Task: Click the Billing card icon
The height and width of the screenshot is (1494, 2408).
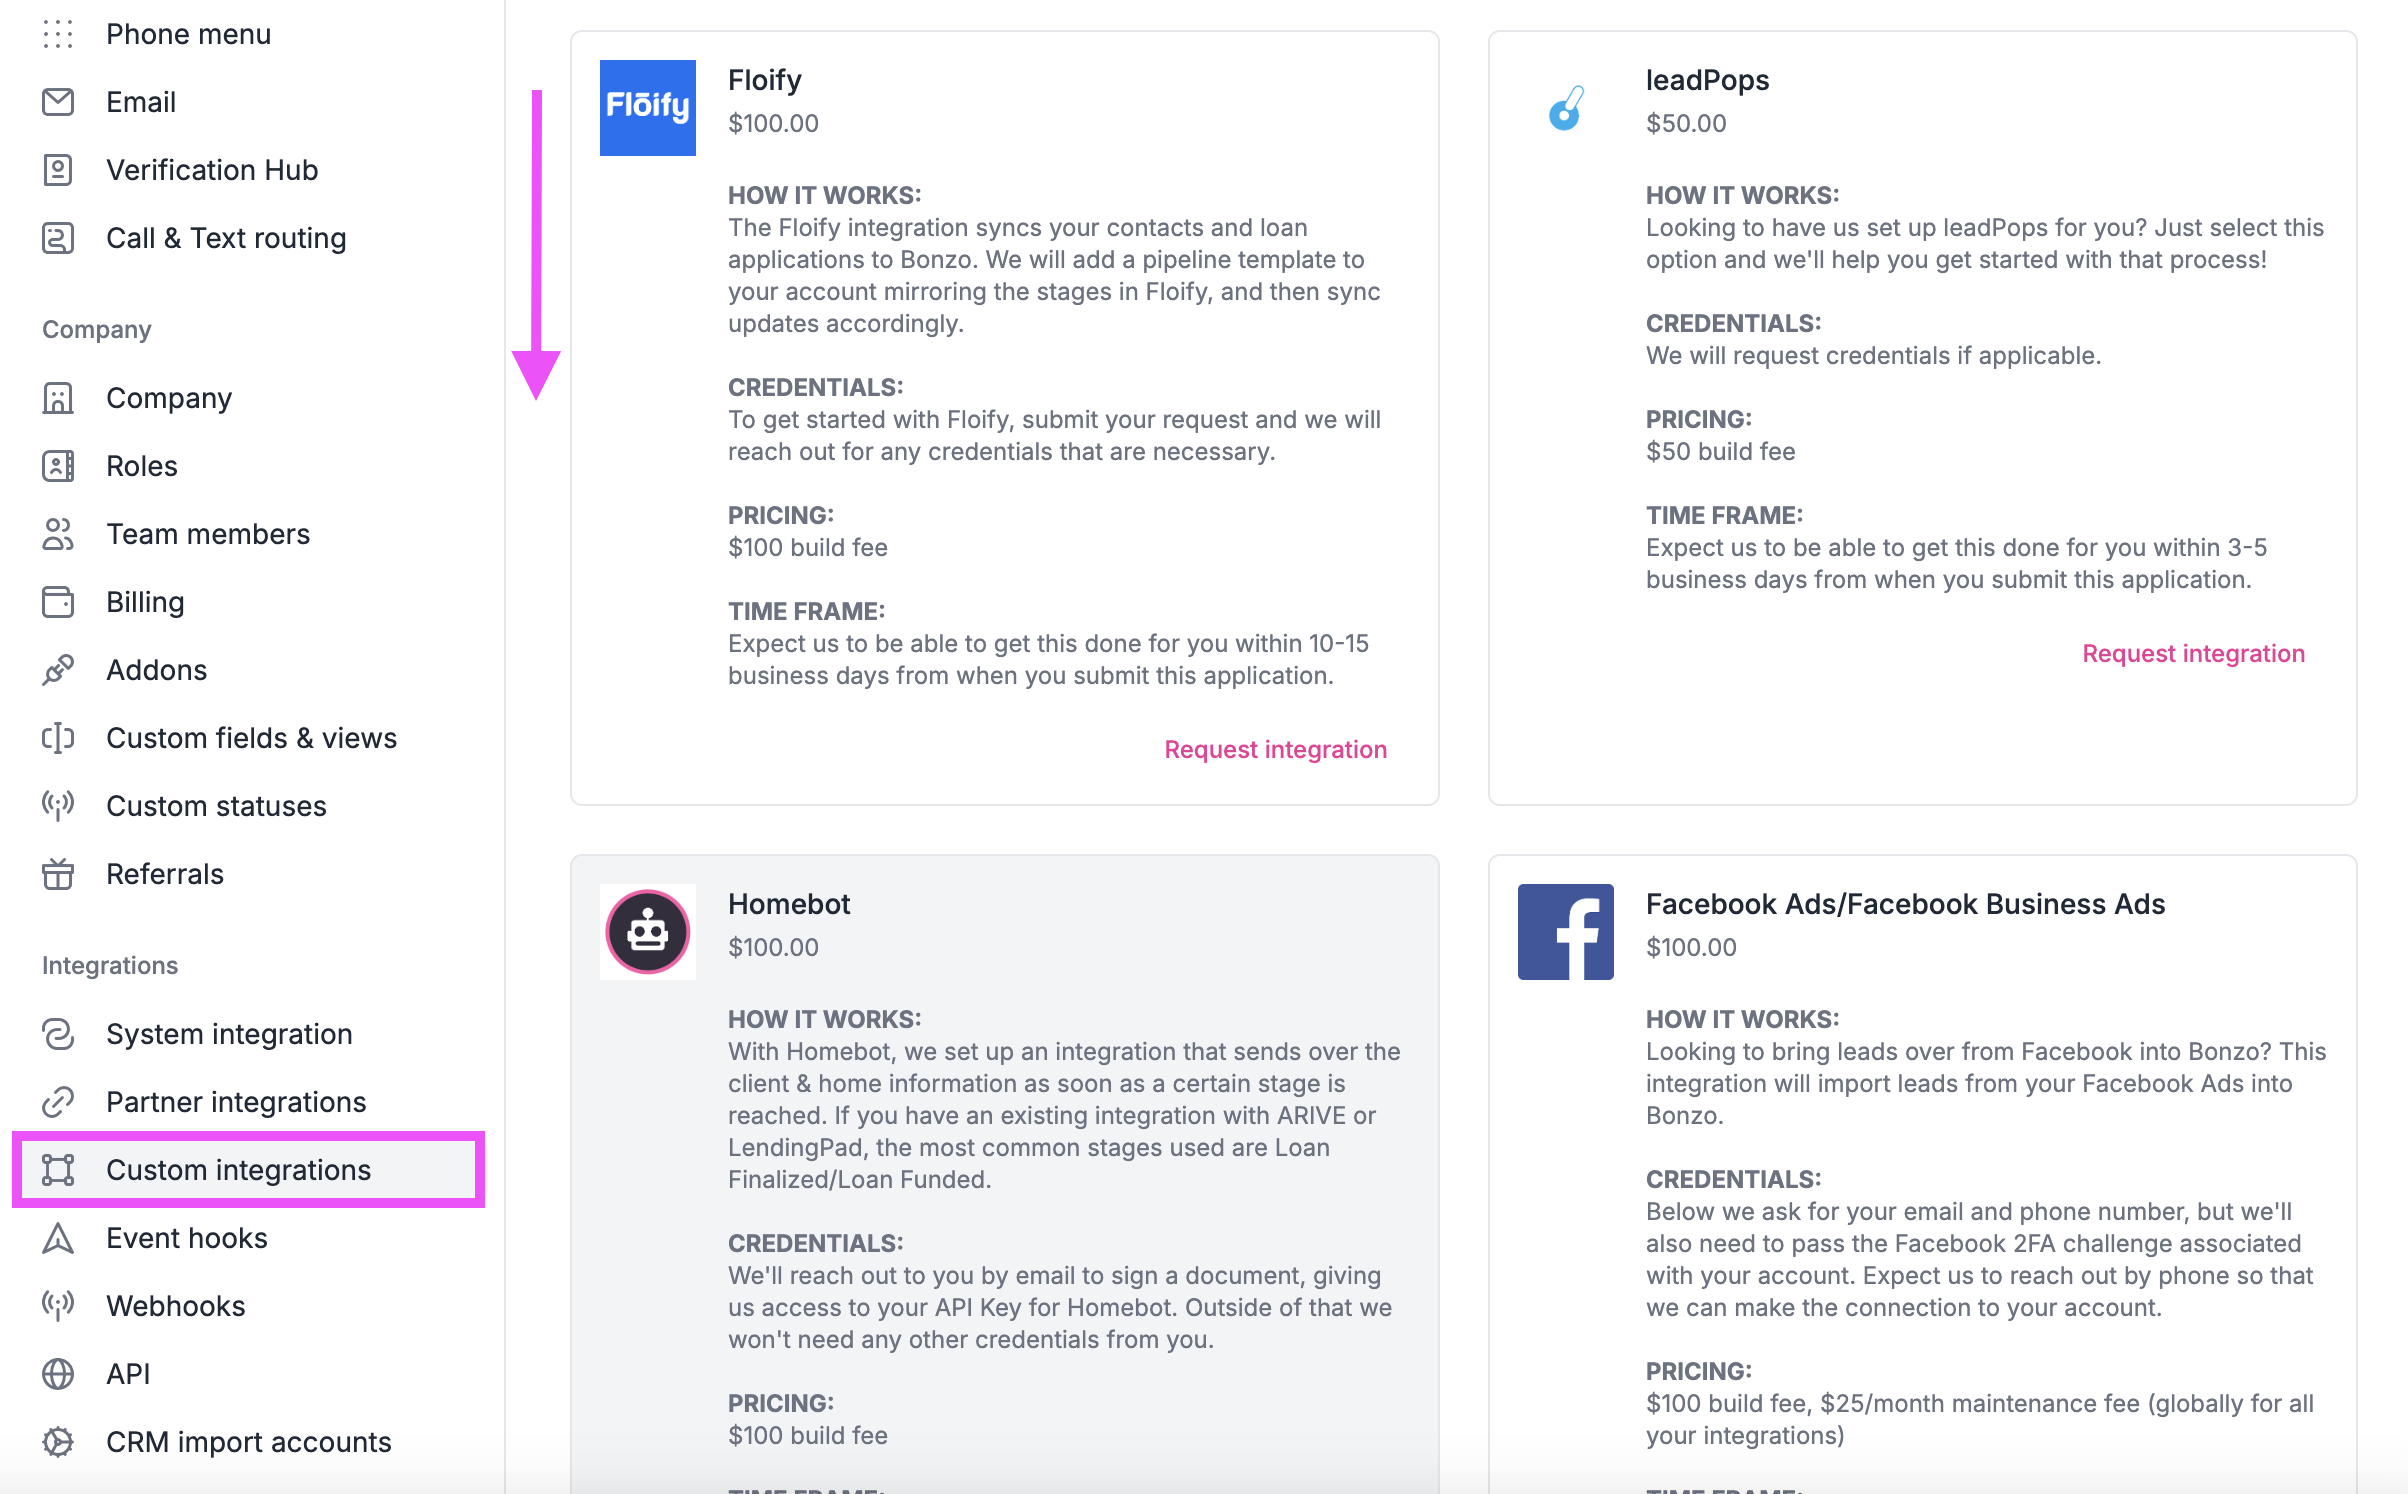Action: (x=59, y=601)
